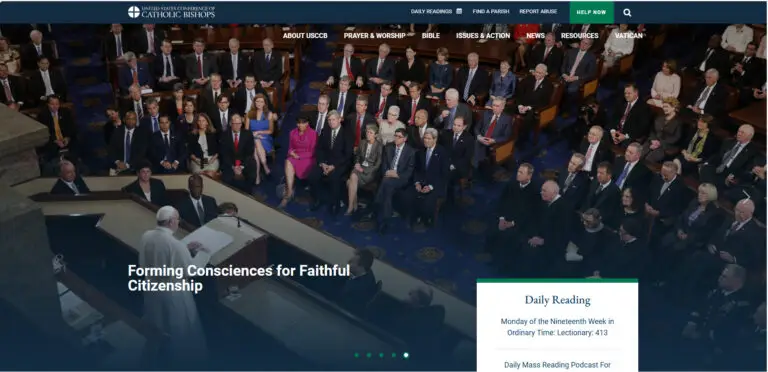Click the Daily Reading card heading
The image size is (768, 372).
point(557,300)
